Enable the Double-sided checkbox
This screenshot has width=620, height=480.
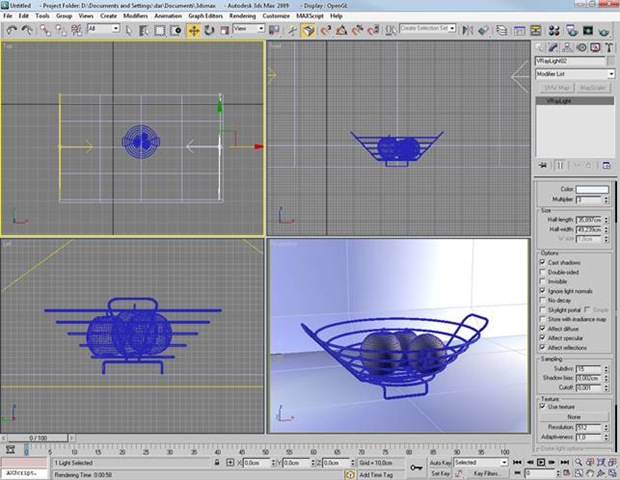click(543, 271)
